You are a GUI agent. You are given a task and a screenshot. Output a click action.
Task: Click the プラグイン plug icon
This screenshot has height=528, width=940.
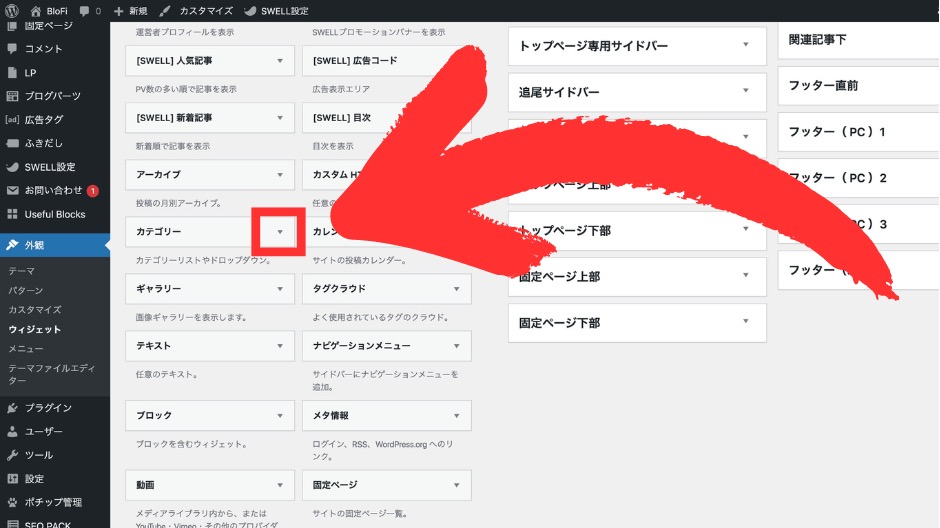point(12,408)
